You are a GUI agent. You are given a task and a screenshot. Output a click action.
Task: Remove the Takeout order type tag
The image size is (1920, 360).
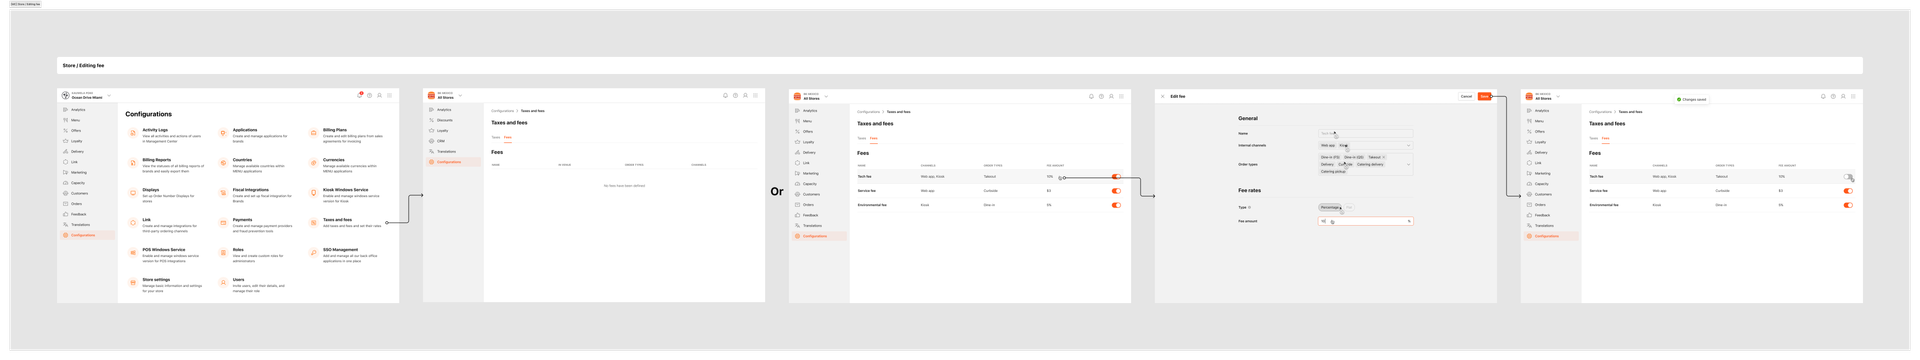click(x=1384, y=157)
